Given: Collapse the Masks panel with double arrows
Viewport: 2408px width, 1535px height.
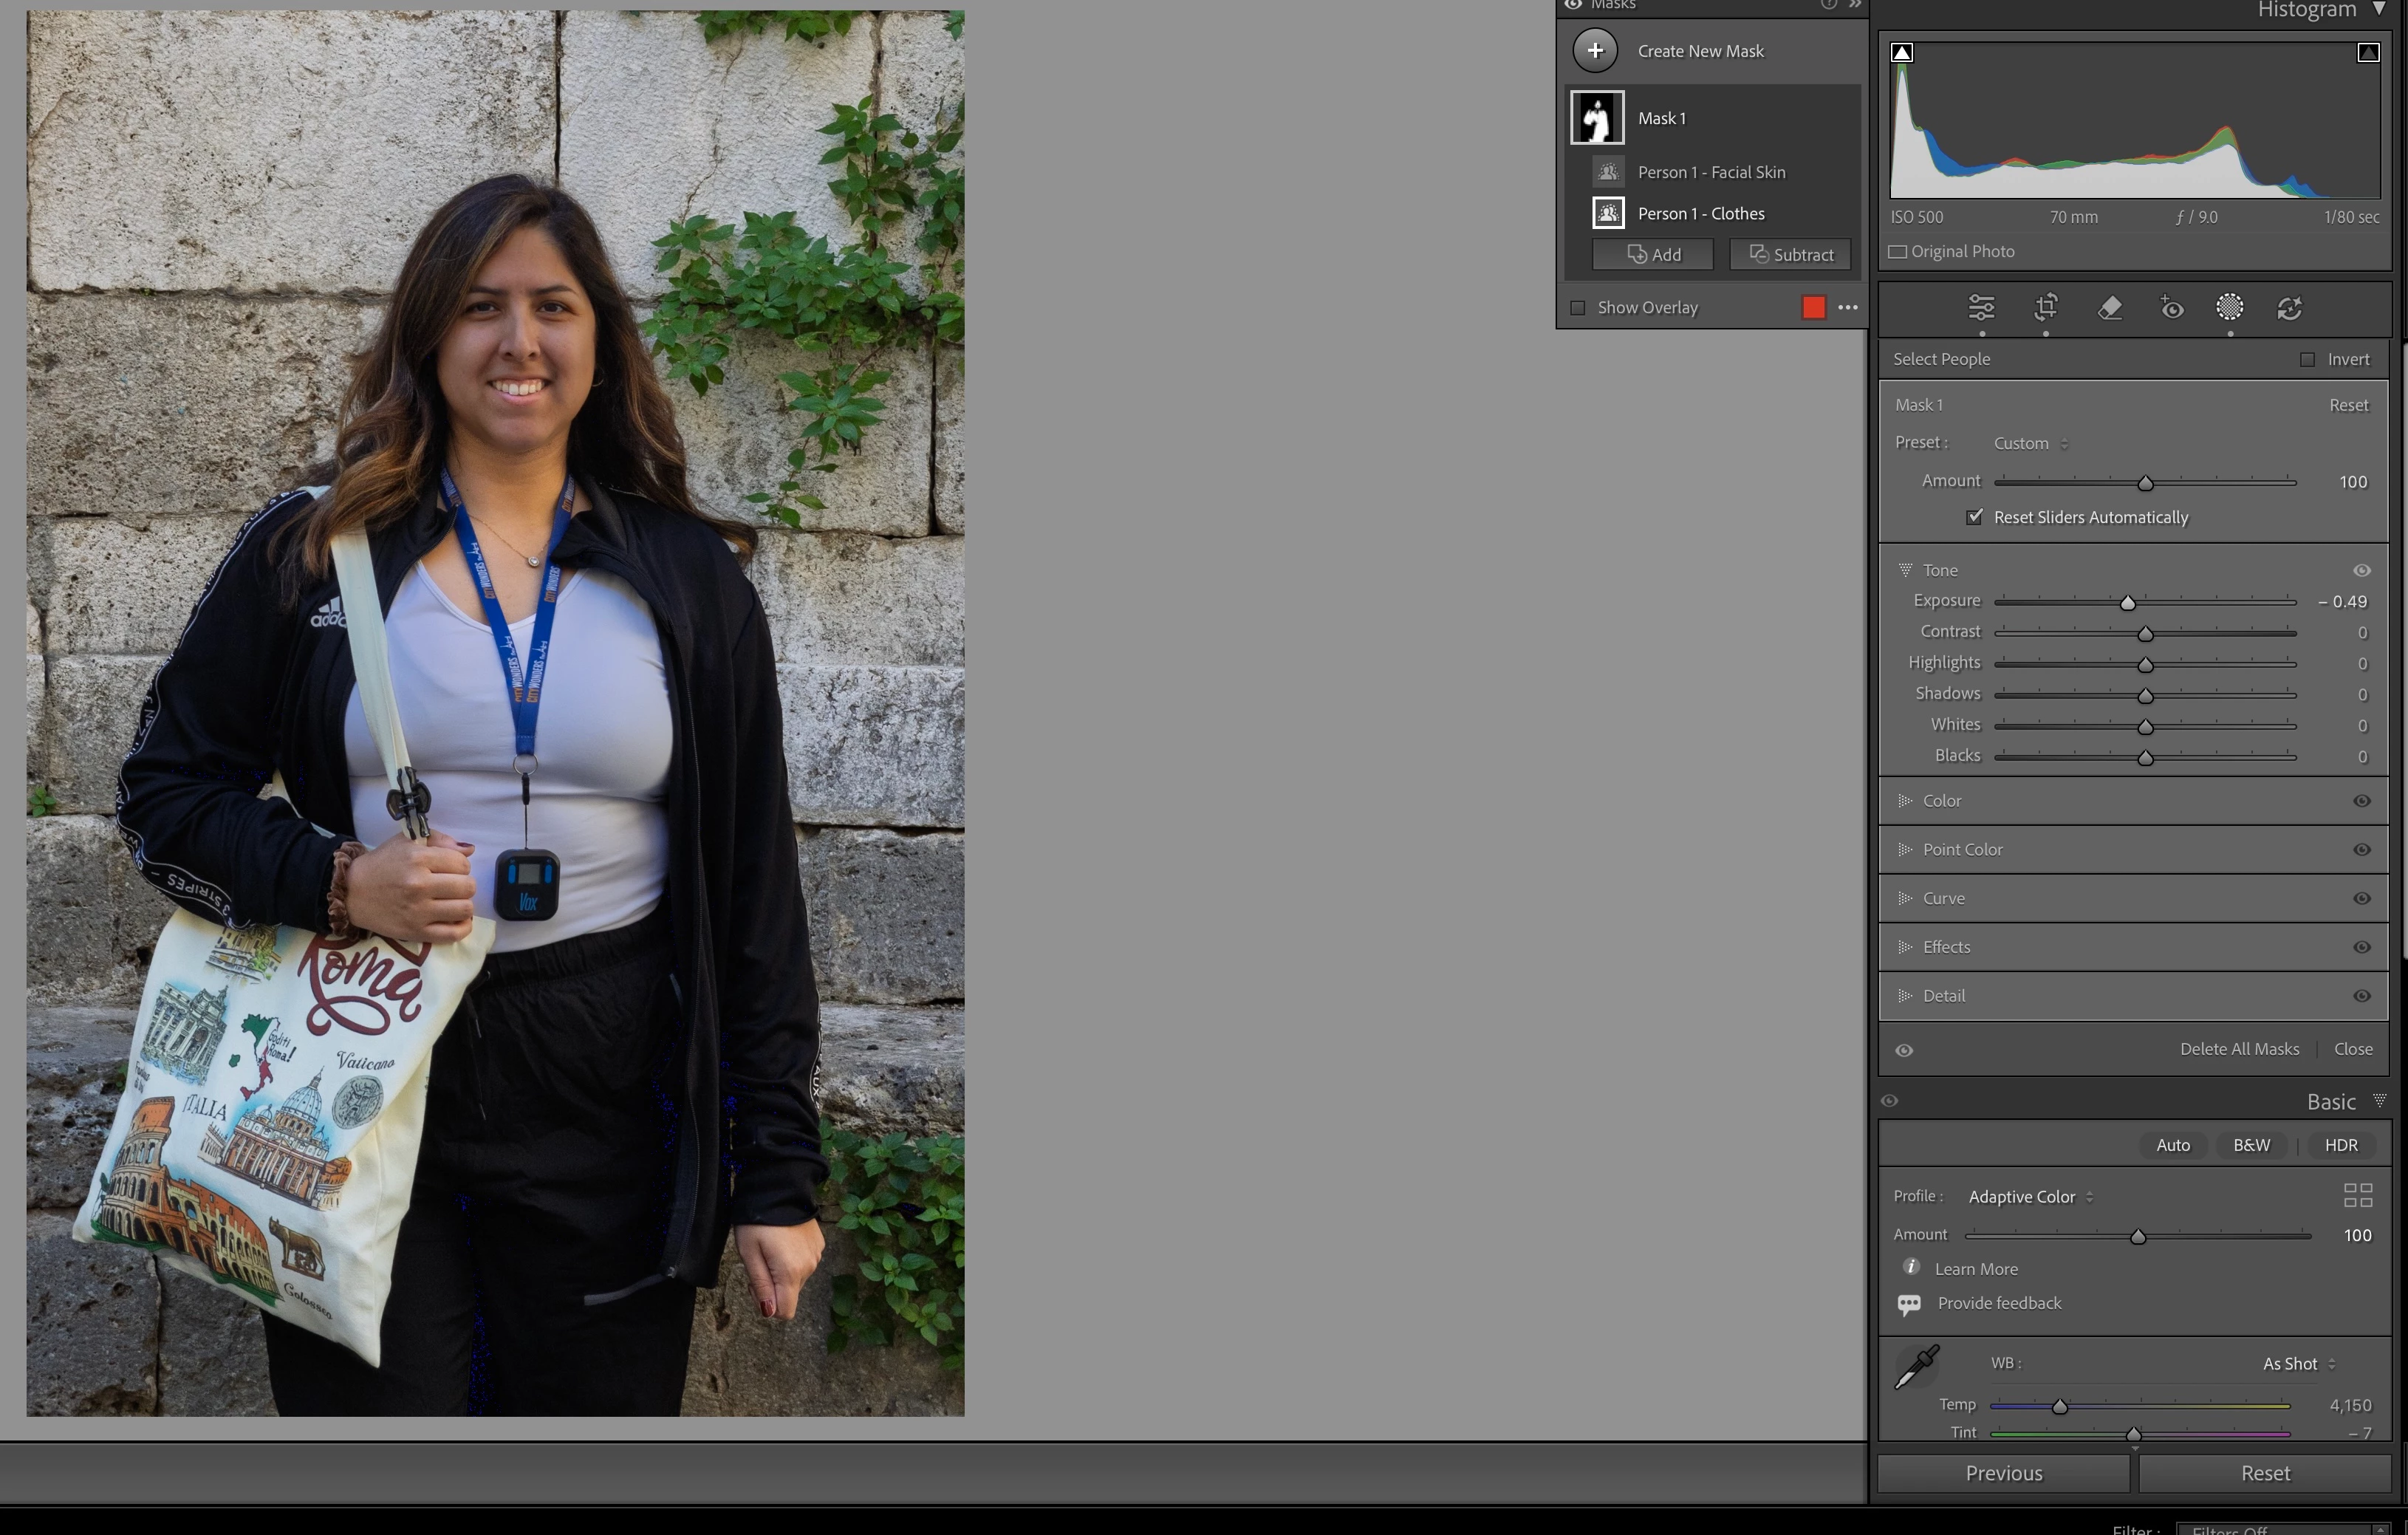Looking at the screenshot, I should pyautogui.click(x=1855, y=5).
